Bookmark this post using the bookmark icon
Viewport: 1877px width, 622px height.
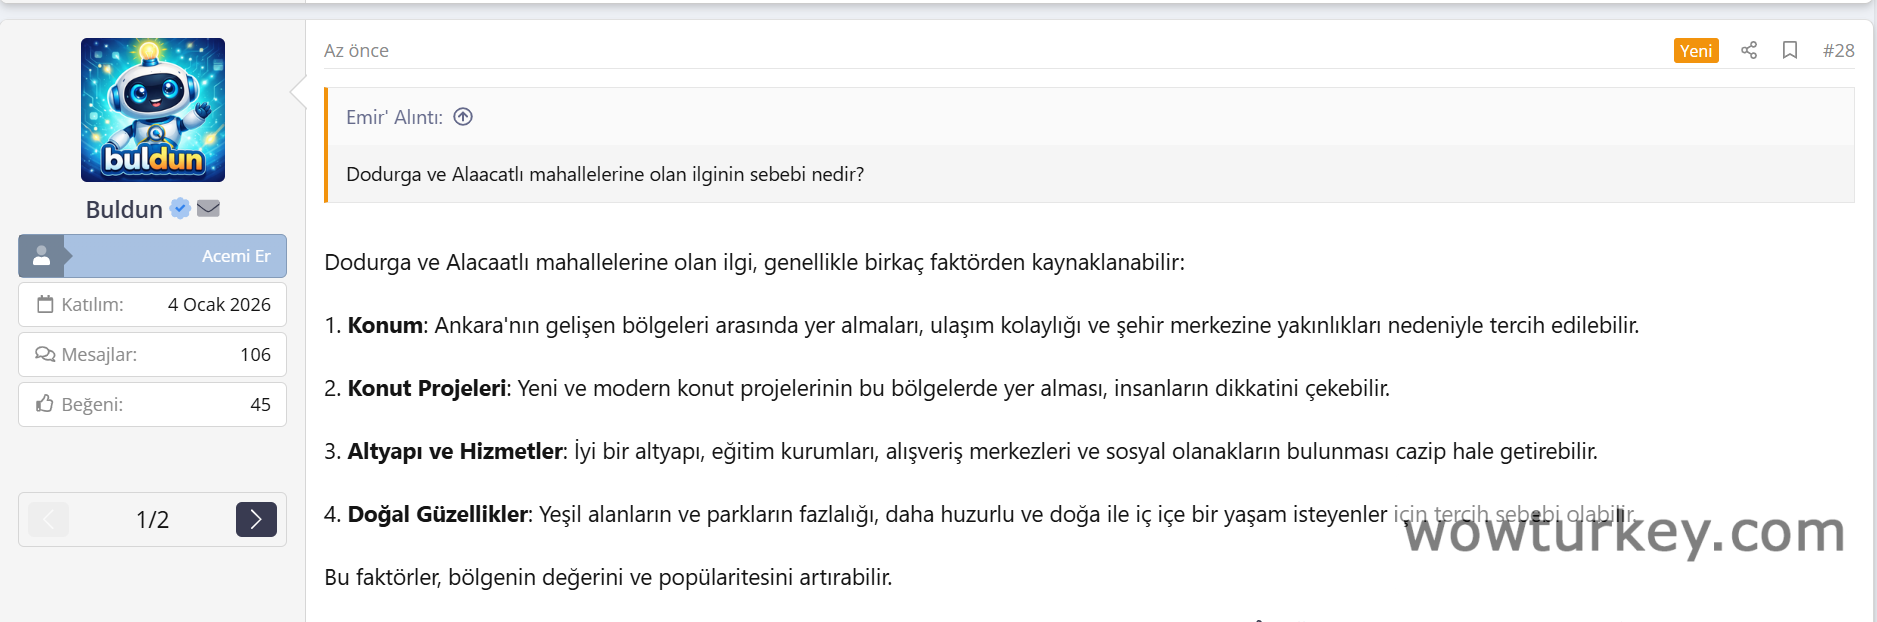(1790, 50)
